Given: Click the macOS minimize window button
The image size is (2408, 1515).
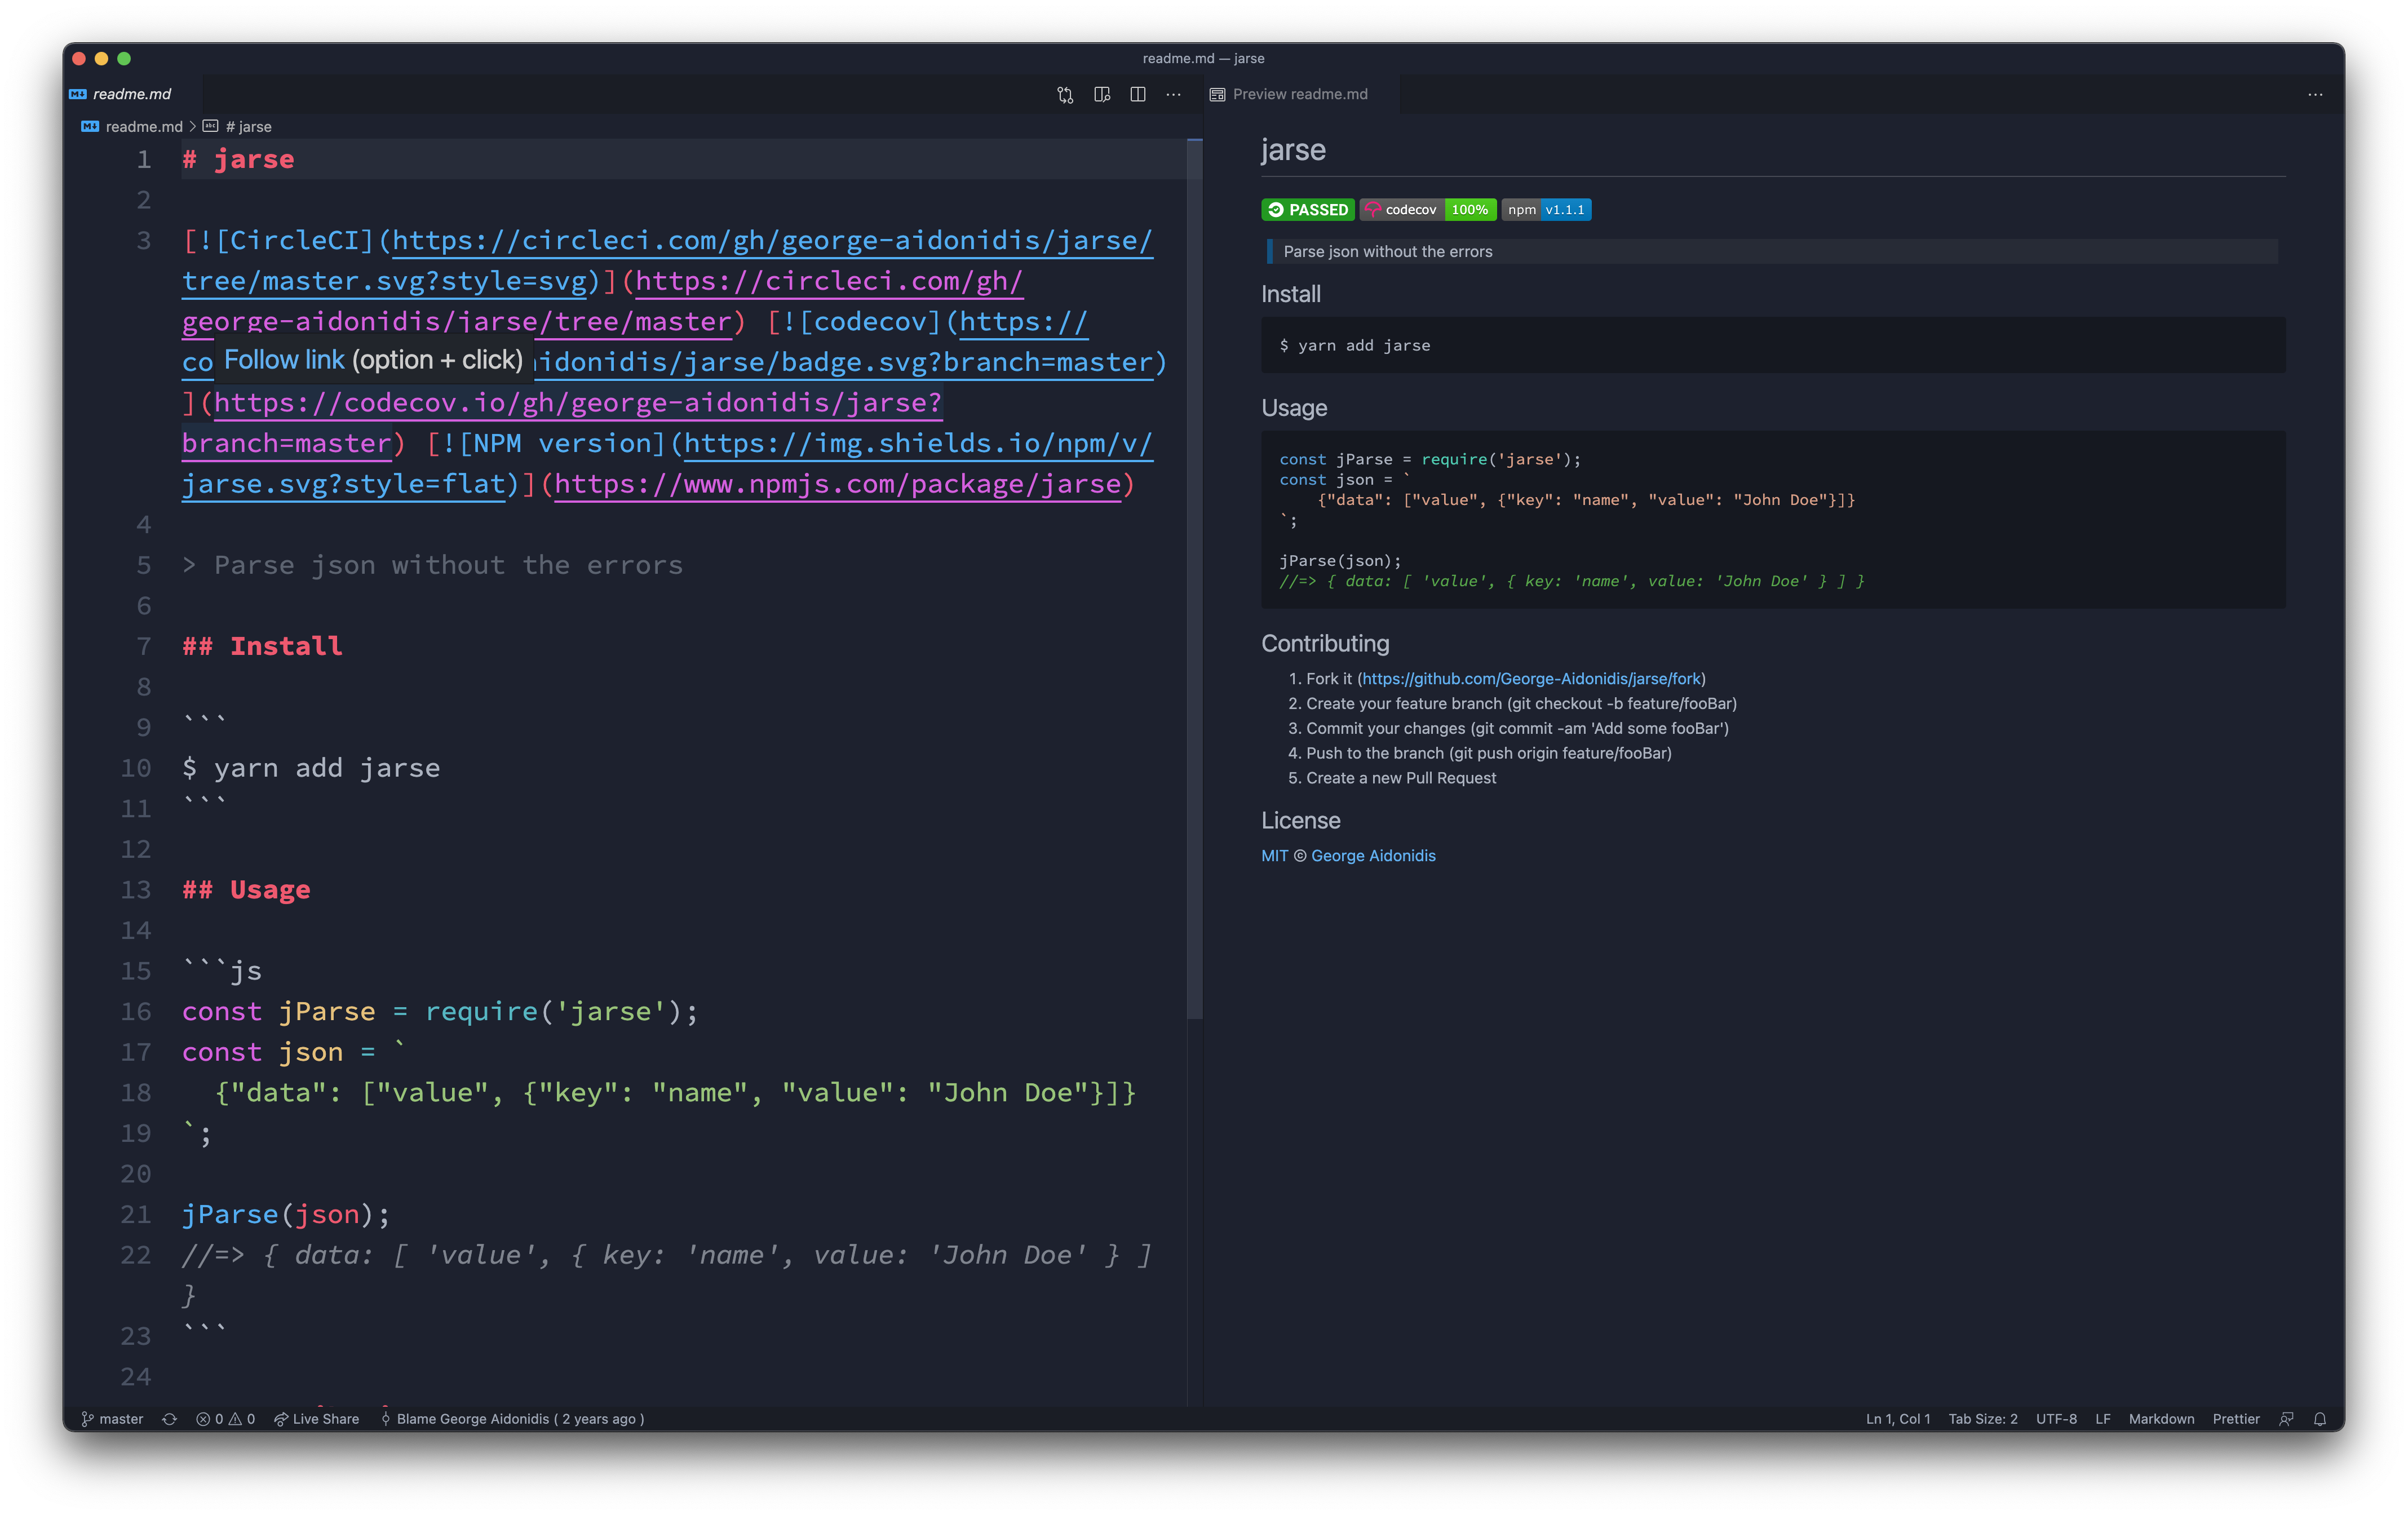Looking at the screenshot, I should (101, 58).
